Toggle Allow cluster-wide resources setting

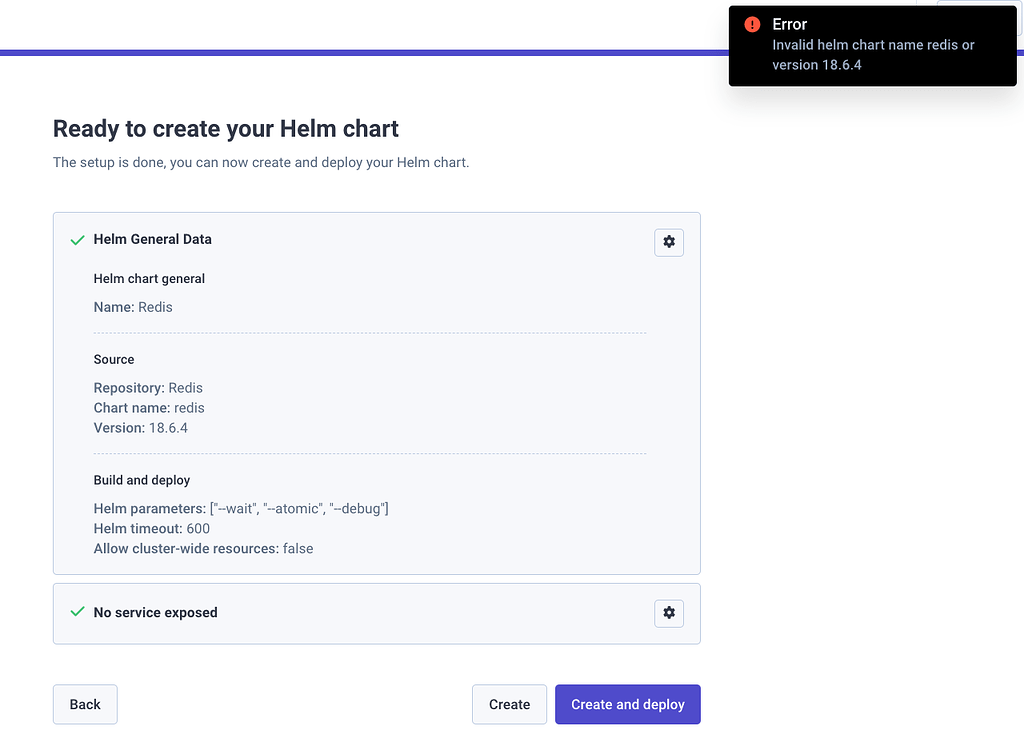tap(203, 548)
